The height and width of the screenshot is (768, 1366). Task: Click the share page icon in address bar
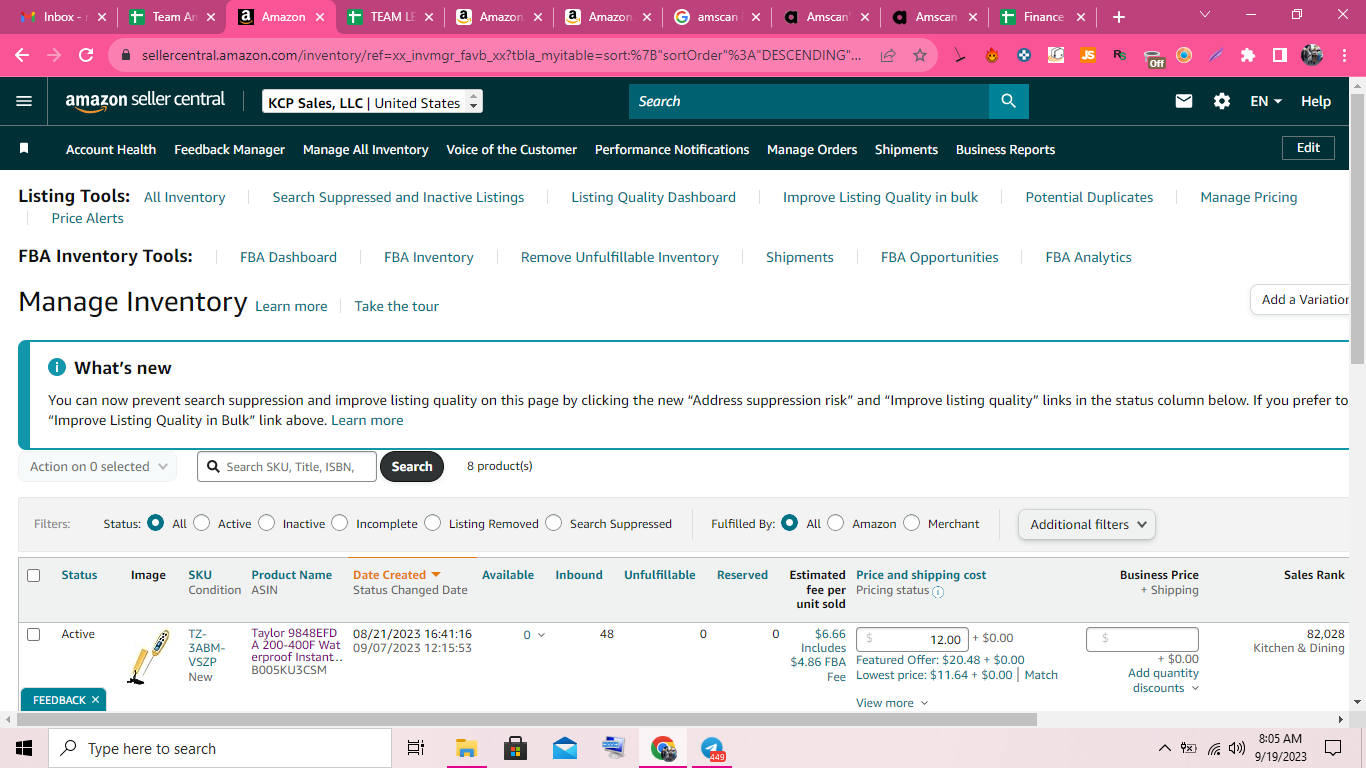click(x=887, y=55)
